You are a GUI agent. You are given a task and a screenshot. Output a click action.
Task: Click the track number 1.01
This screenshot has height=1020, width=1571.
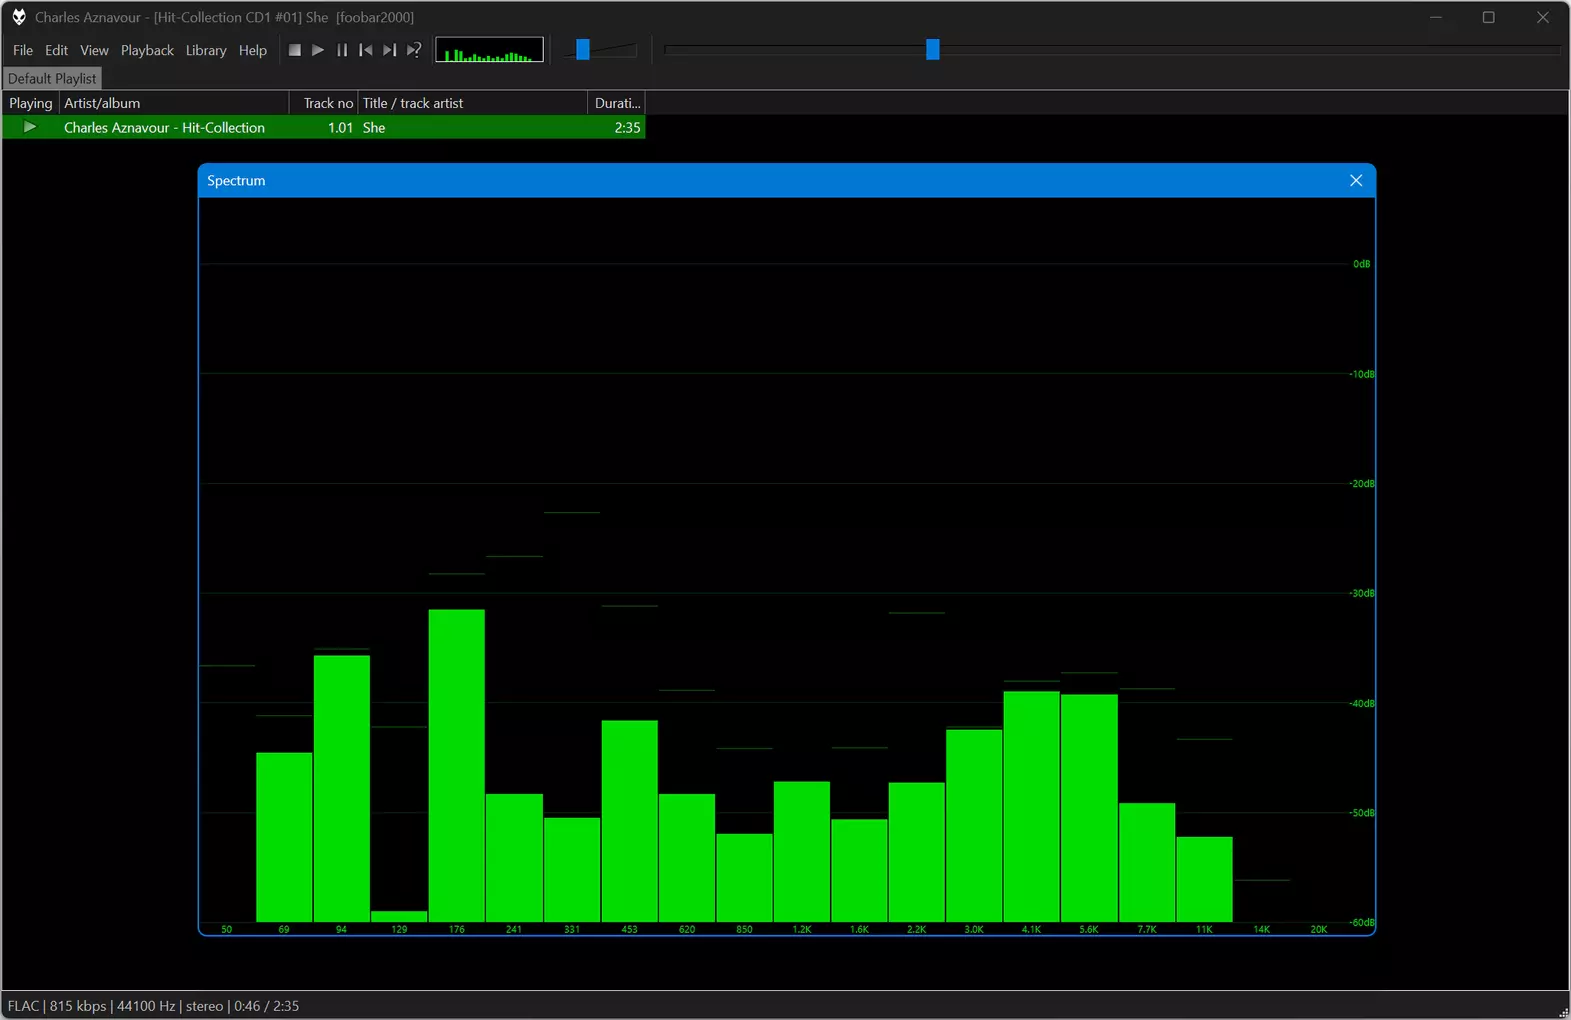pyautogui.click(x=340, y=128)
